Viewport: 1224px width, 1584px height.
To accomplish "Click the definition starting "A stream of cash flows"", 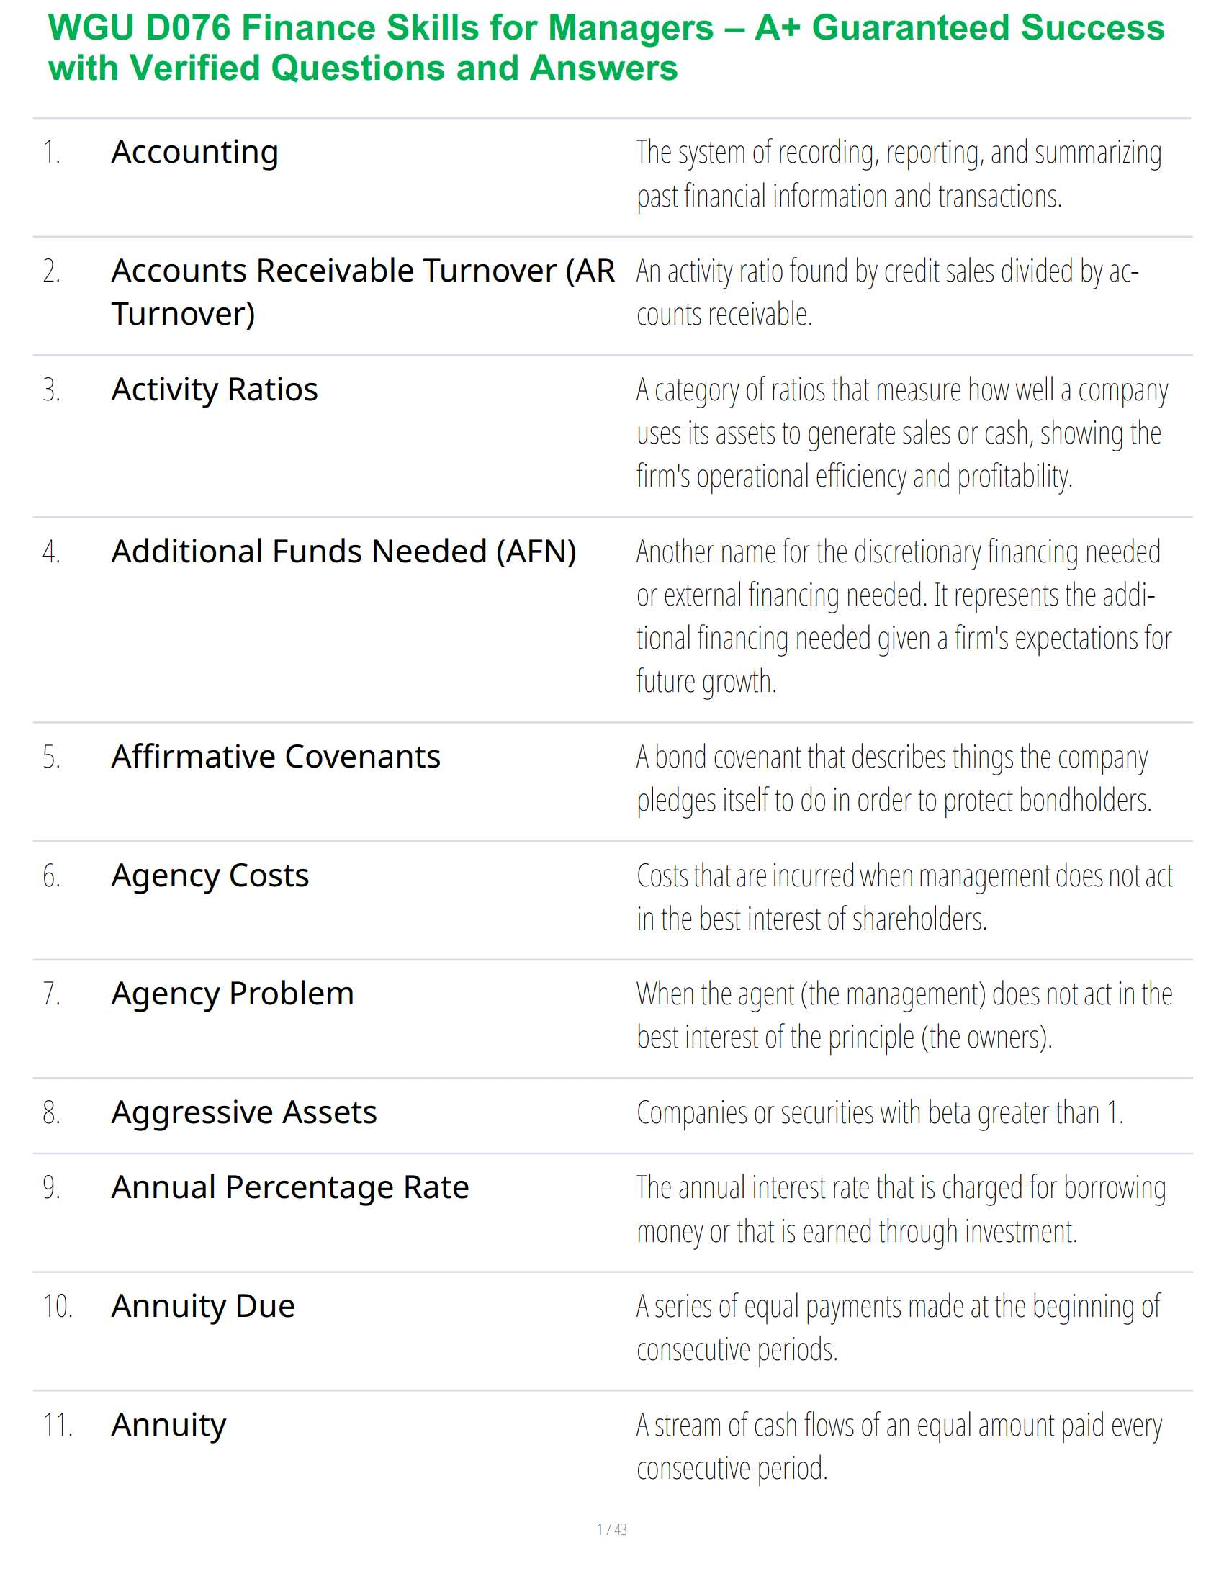I will coord(899,1446).
